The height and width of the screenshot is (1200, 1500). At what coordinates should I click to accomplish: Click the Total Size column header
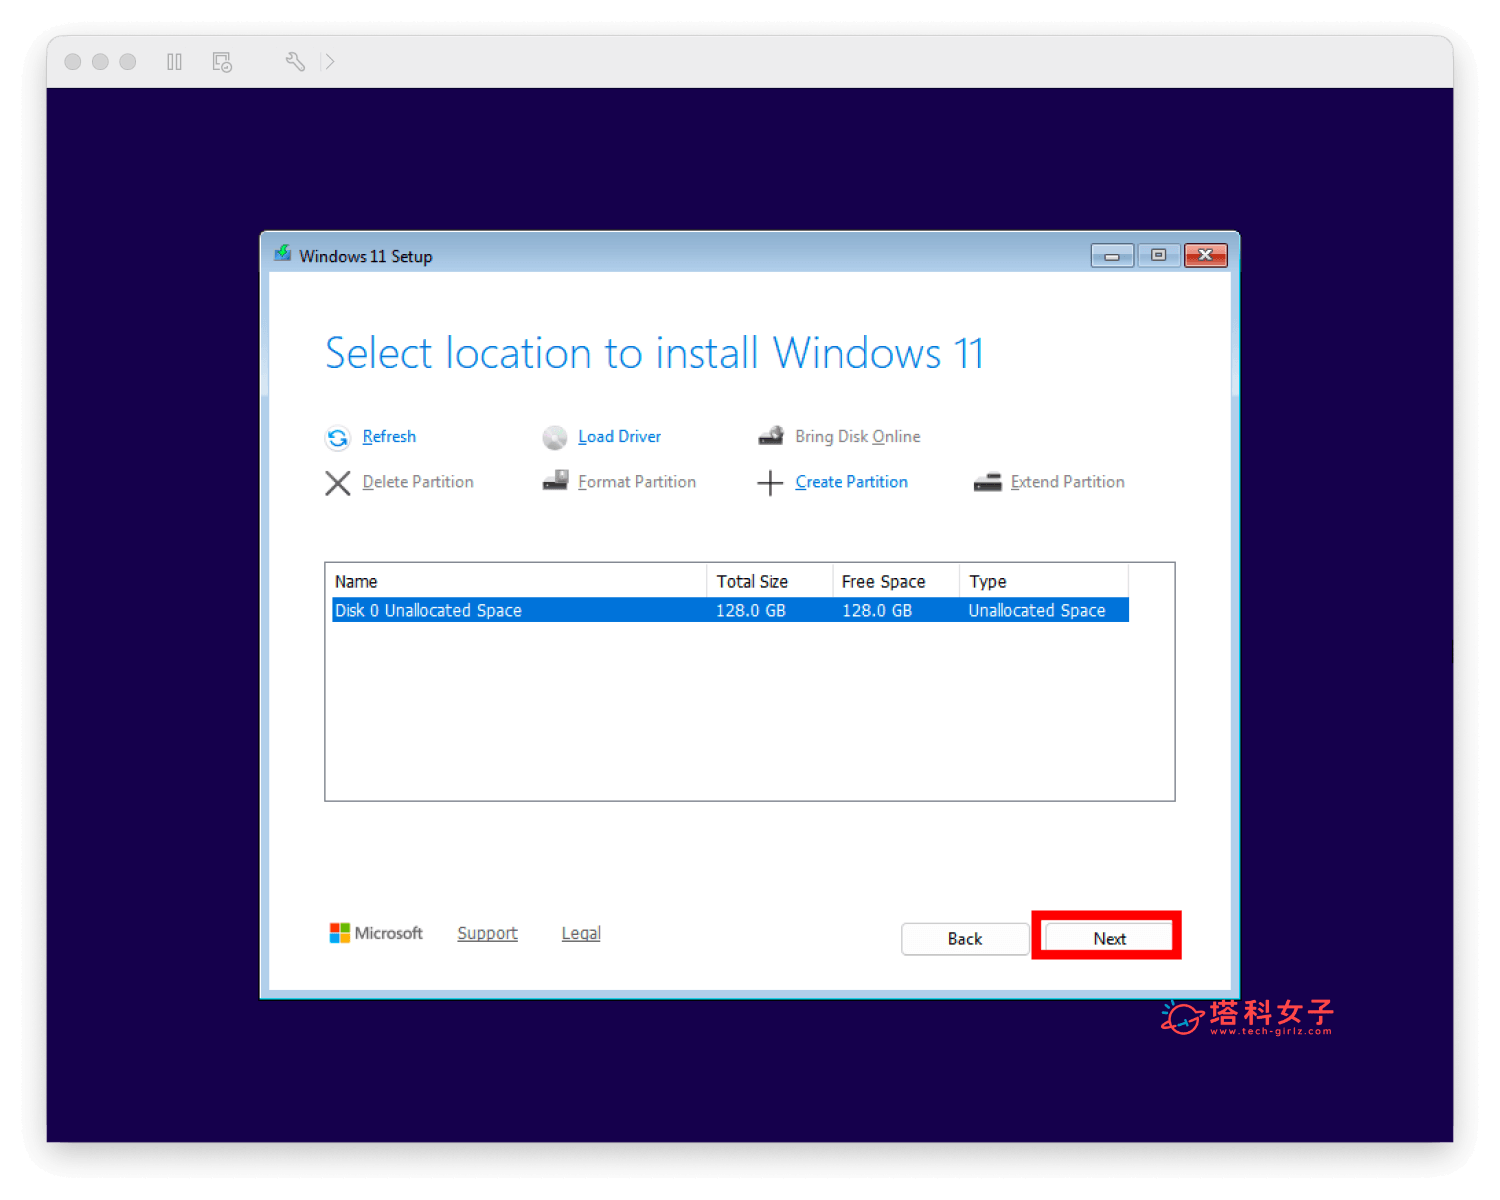(x=770, y=581)
